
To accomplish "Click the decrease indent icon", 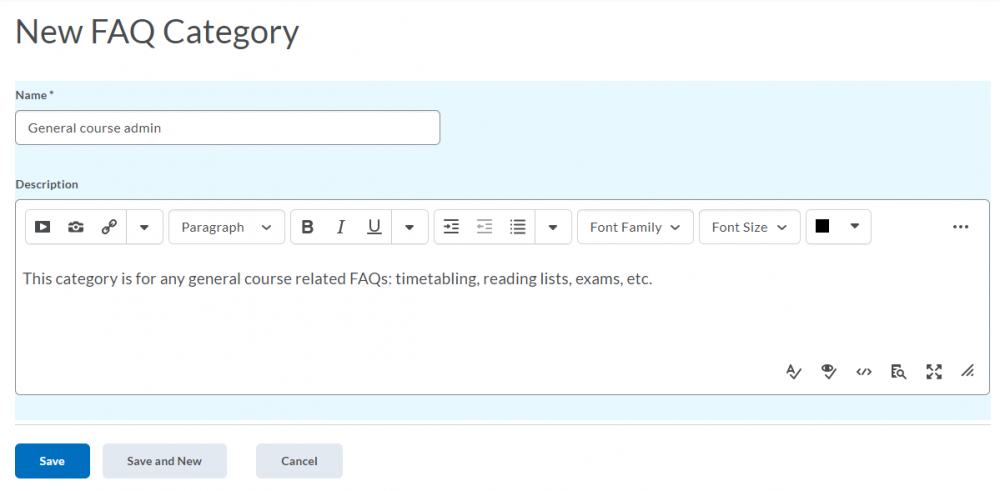I will pos(485,227).
